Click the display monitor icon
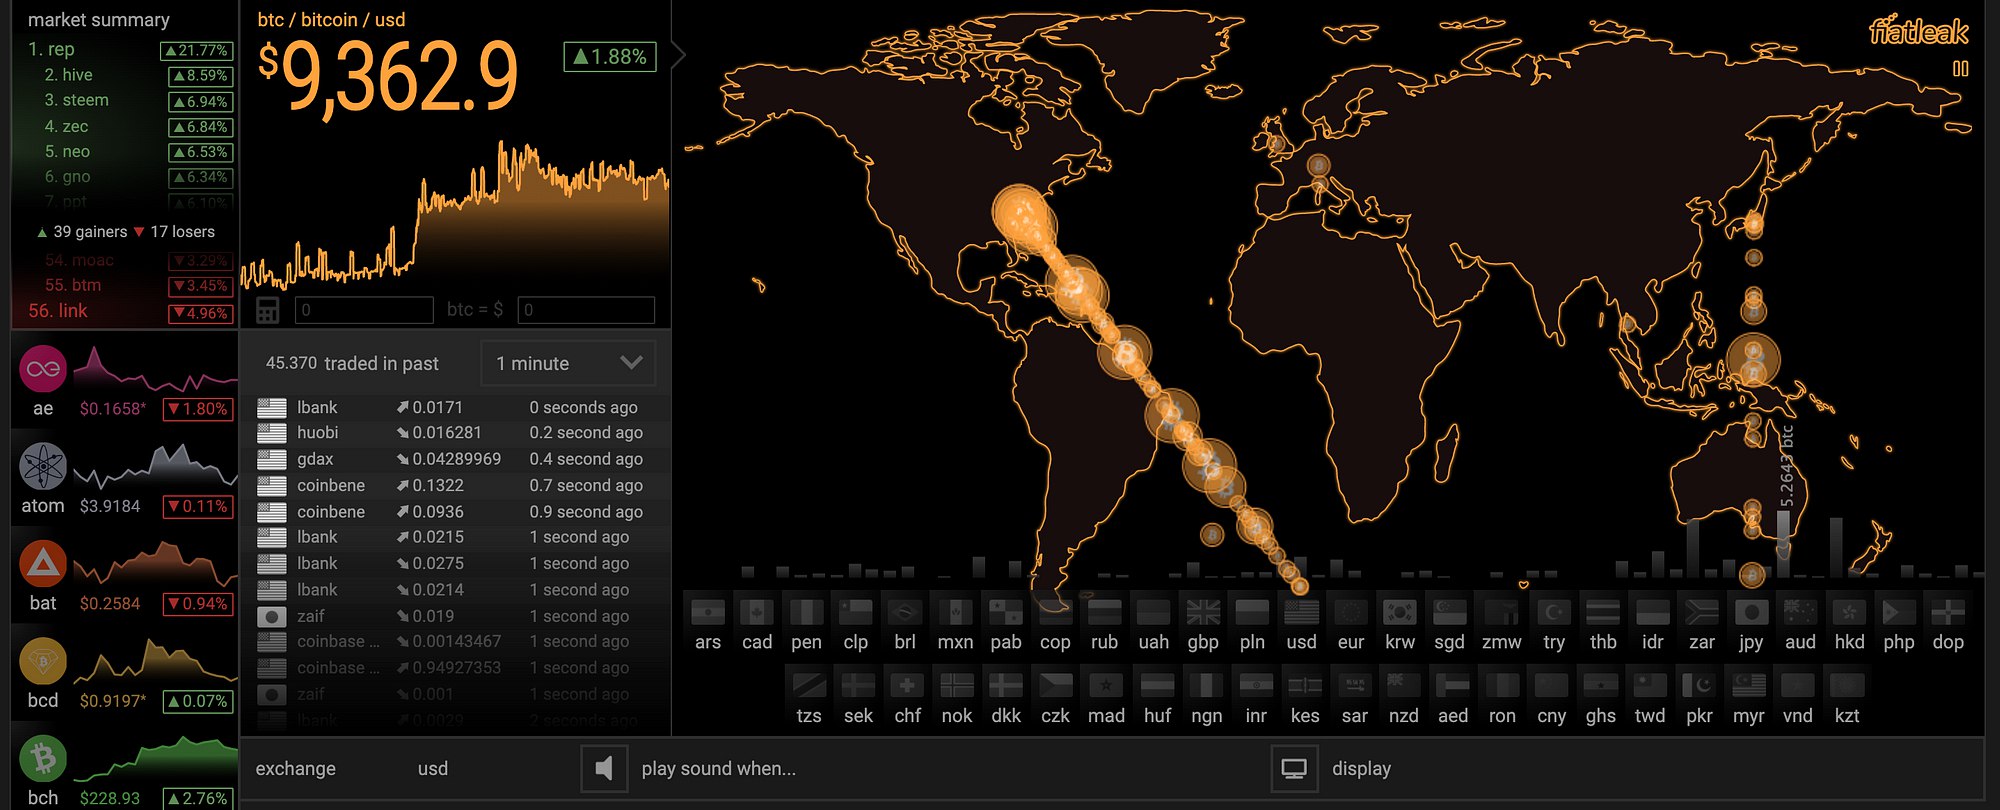Screen dimensions: 2000x810 1294,769
